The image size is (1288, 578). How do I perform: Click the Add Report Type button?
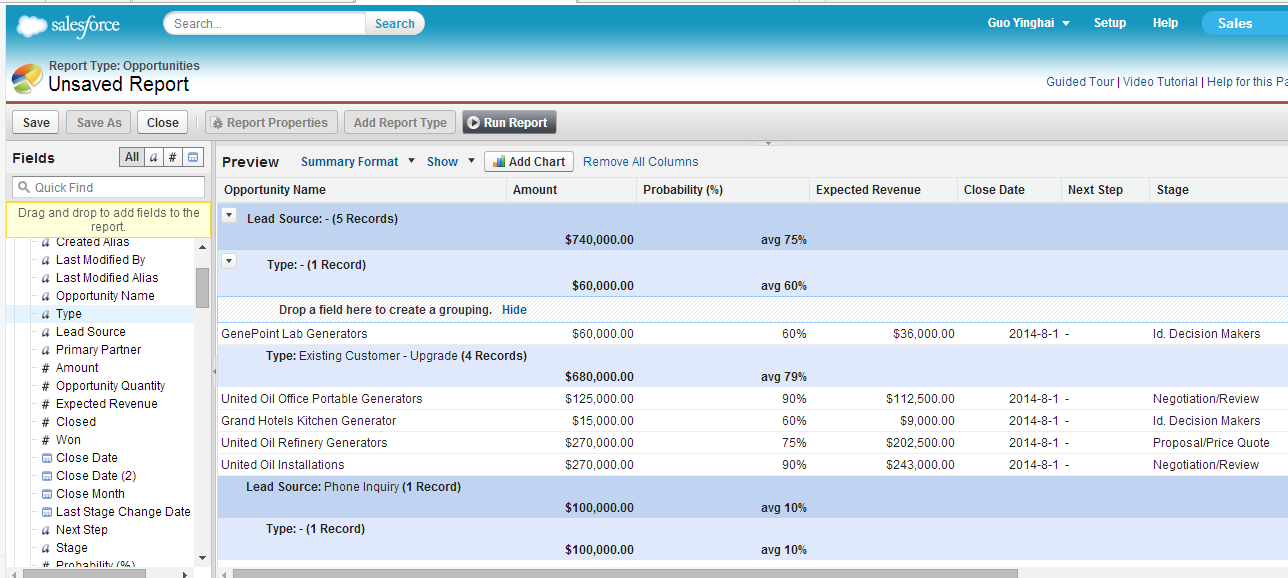coord(400,123)
